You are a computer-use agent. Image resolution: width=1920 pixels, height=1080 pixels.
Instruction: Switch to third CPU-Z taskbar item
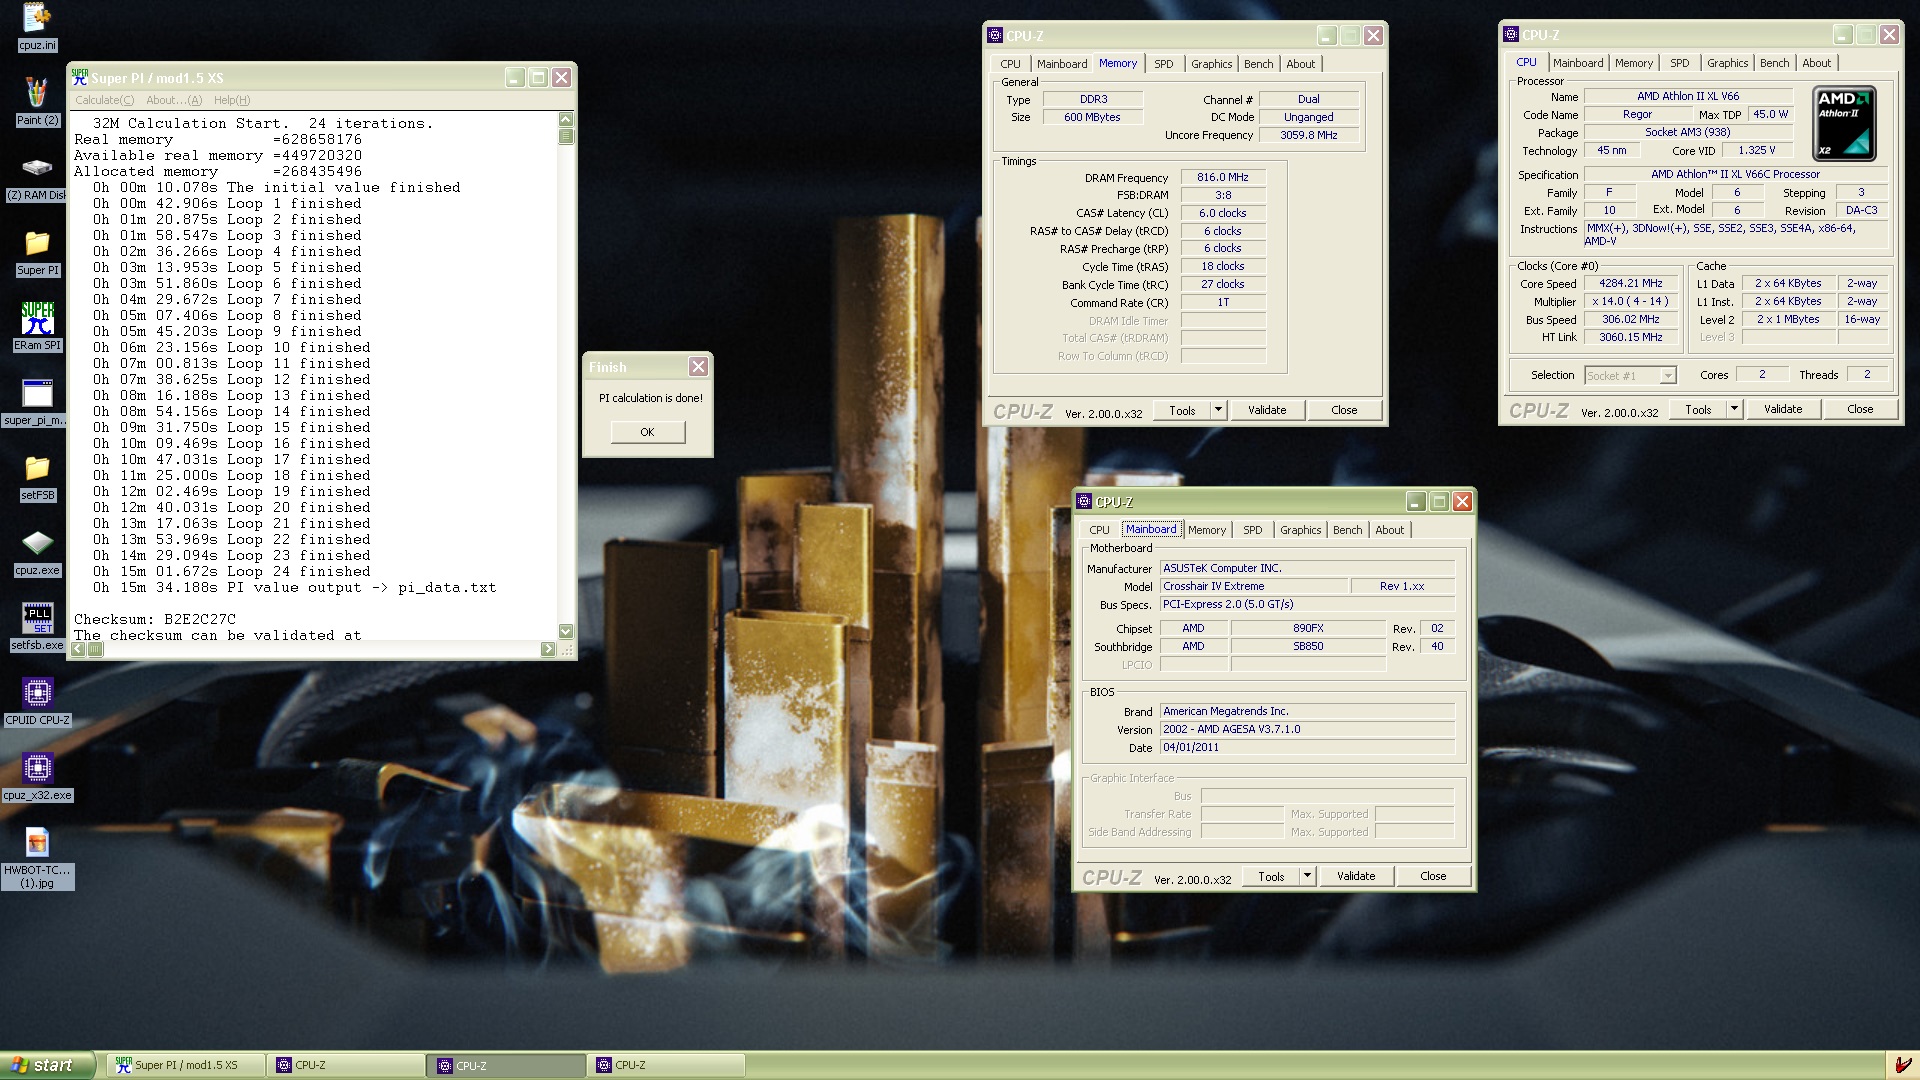click(x=666, y=1065)
